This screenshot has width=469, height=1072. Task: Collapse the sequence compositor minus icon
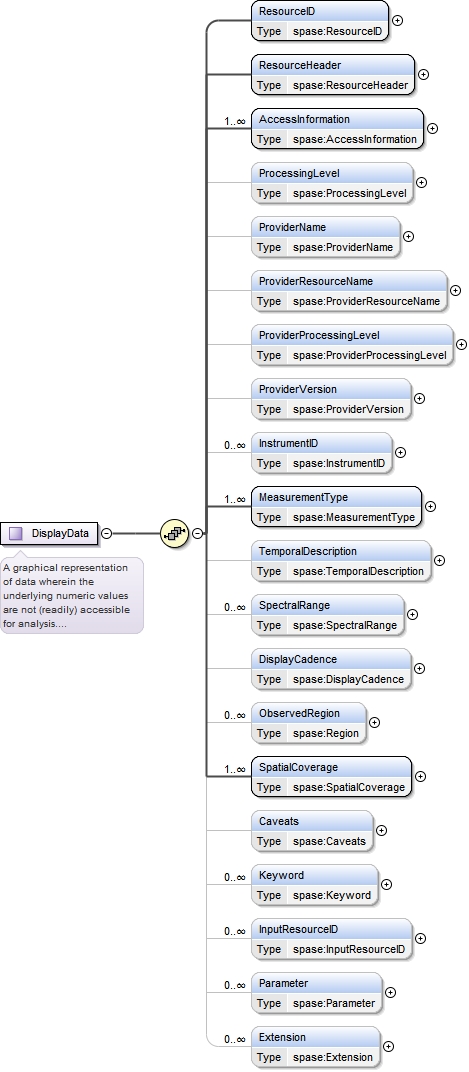click(198, 533)
